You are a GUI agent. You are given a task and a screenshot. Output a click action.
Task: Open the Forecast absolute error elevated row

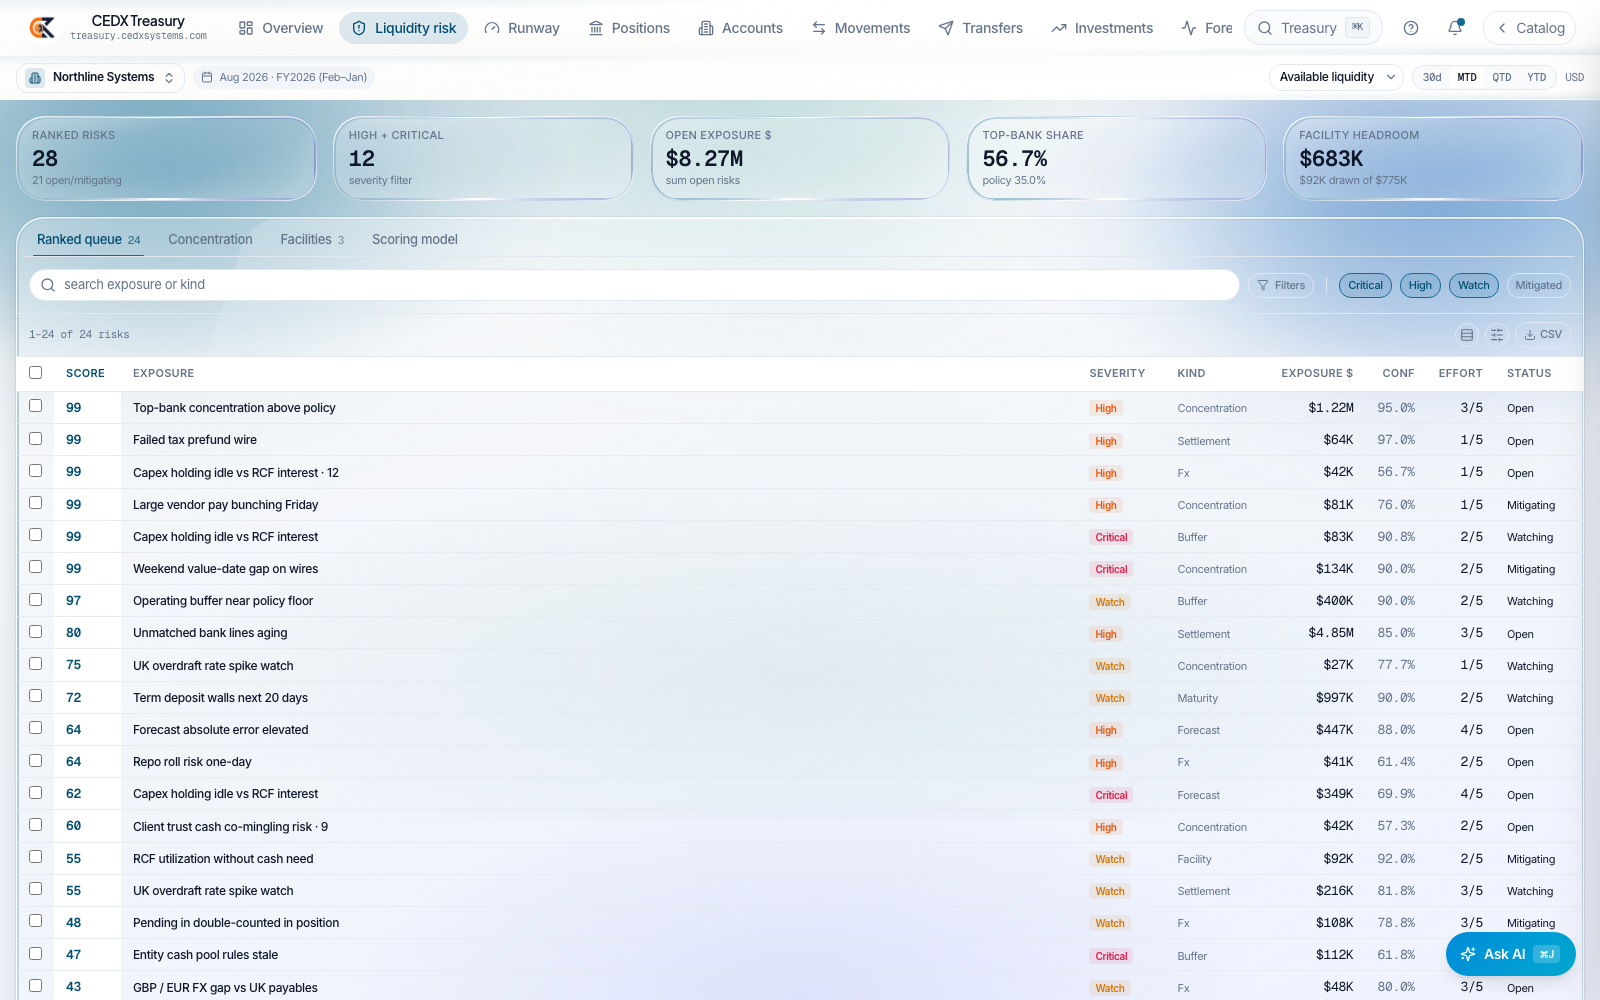tap(800, 730)
